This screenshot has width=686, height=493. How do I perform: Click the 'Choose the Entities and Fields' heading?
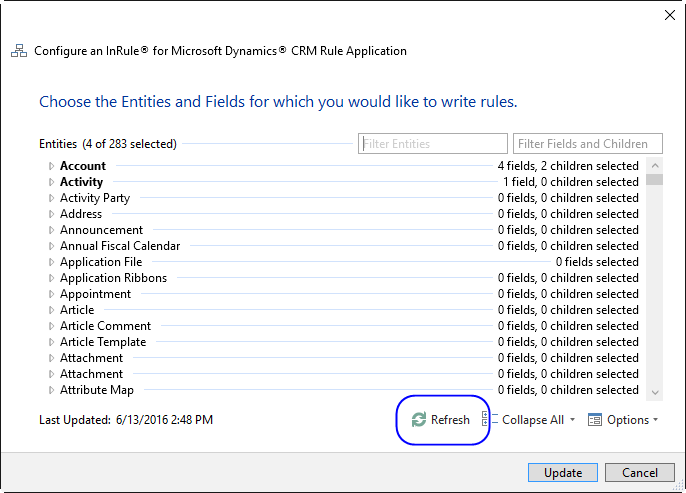tap(278, 102)
